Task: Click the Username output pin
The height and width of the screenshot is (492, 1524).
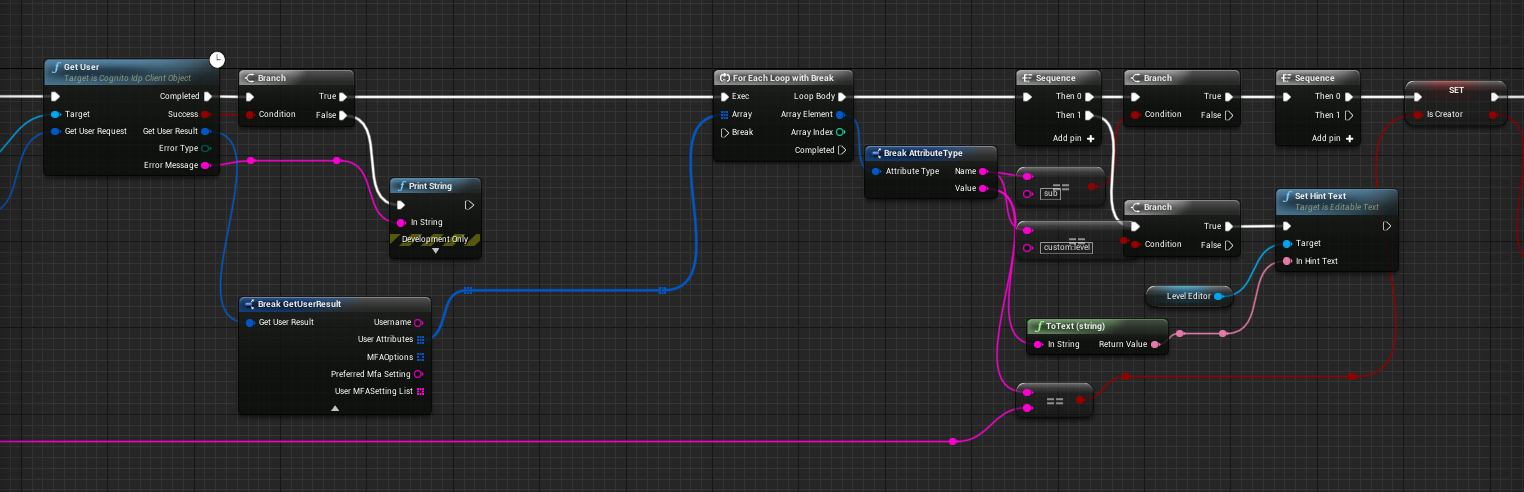Action: 419,322
